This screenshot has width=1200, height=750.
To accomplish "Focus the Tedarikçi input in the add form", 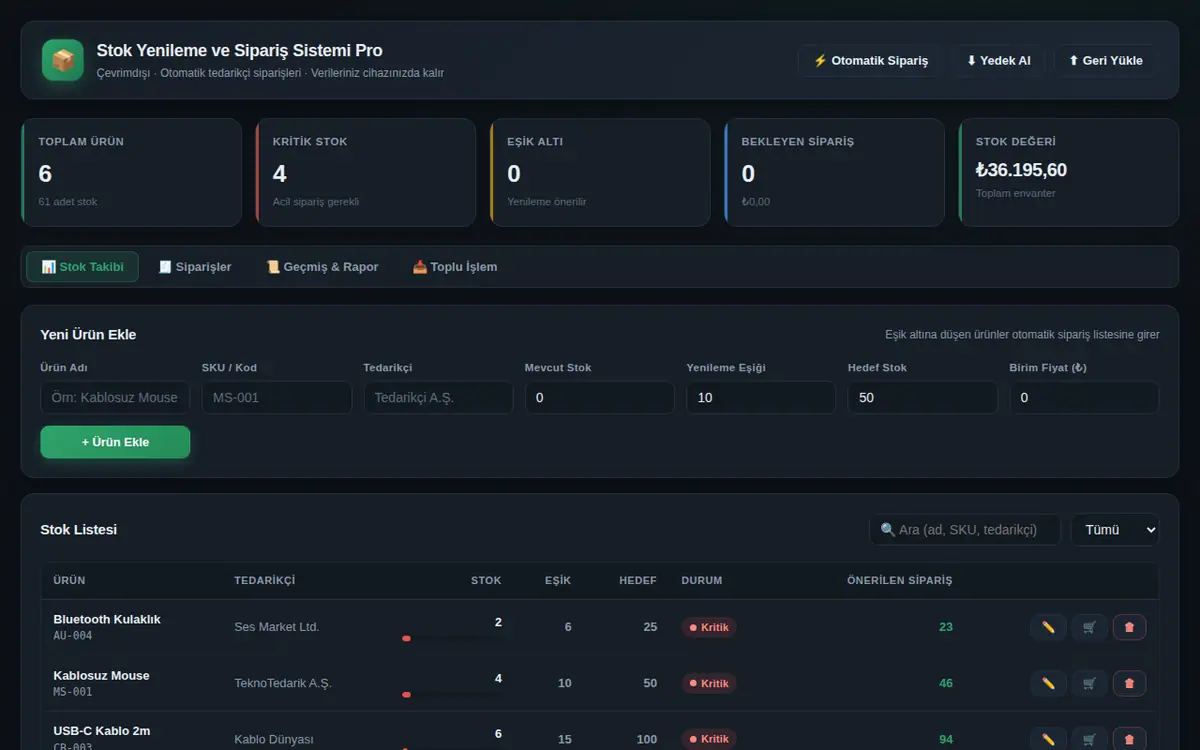I will (438, 398).
